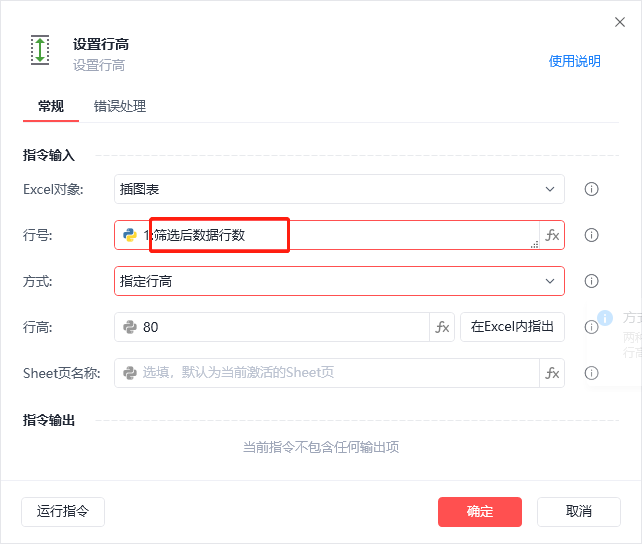Click info icon next to 行号 field
Image resolution: width=642 pixels, height=544 pixels.
tap(591, 235)
